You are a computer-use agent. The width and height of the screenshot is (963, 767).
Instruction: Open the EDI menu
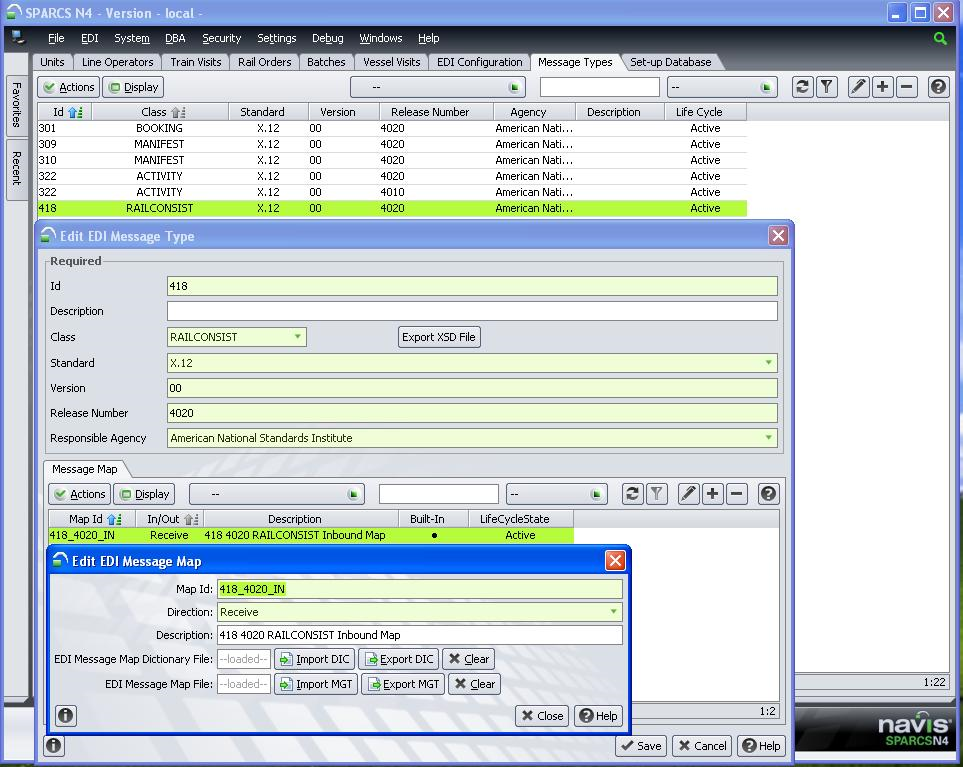tap(90, 38)
